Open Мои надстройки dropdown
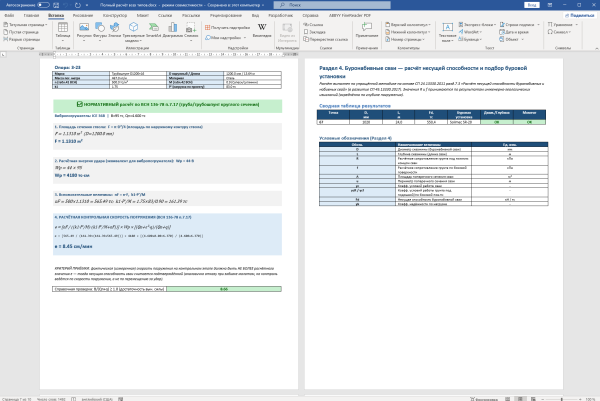This screenshot has height=401, width=600. [x=226, y=37]
